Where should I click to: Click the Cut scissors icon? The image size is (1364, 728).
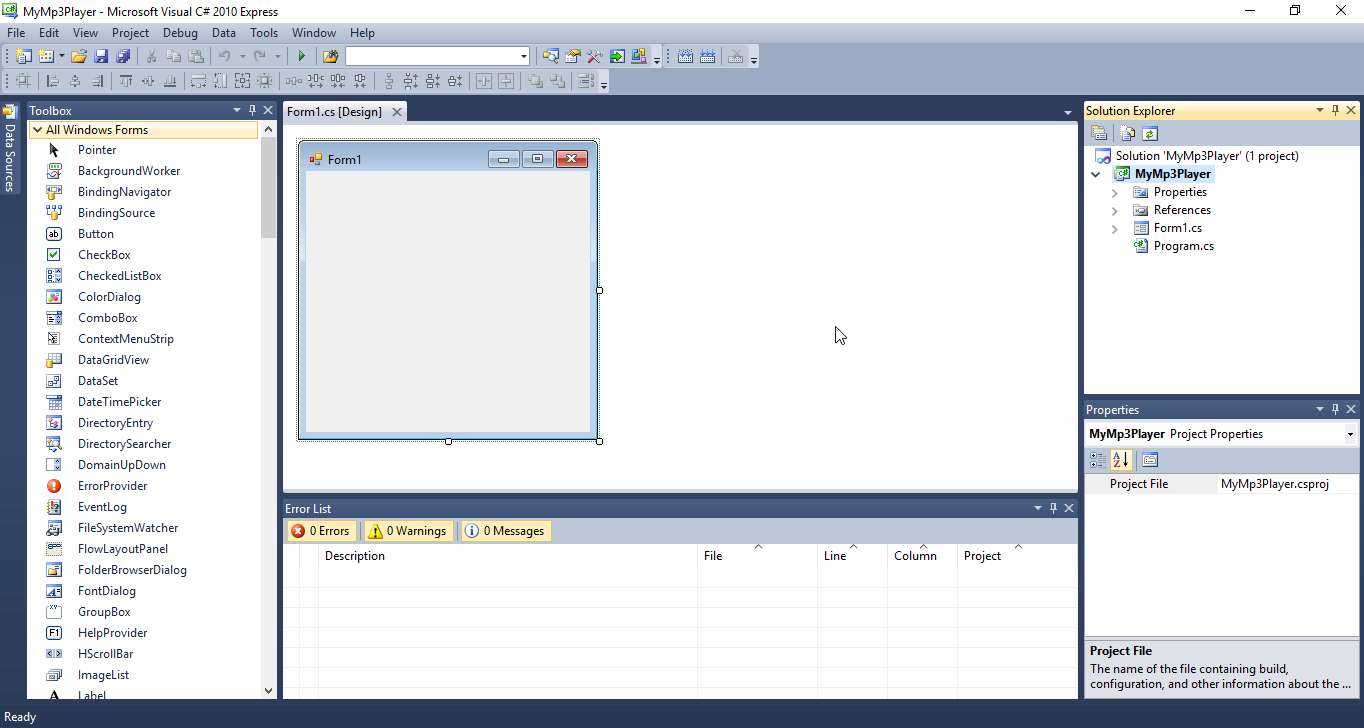(150, 56)
